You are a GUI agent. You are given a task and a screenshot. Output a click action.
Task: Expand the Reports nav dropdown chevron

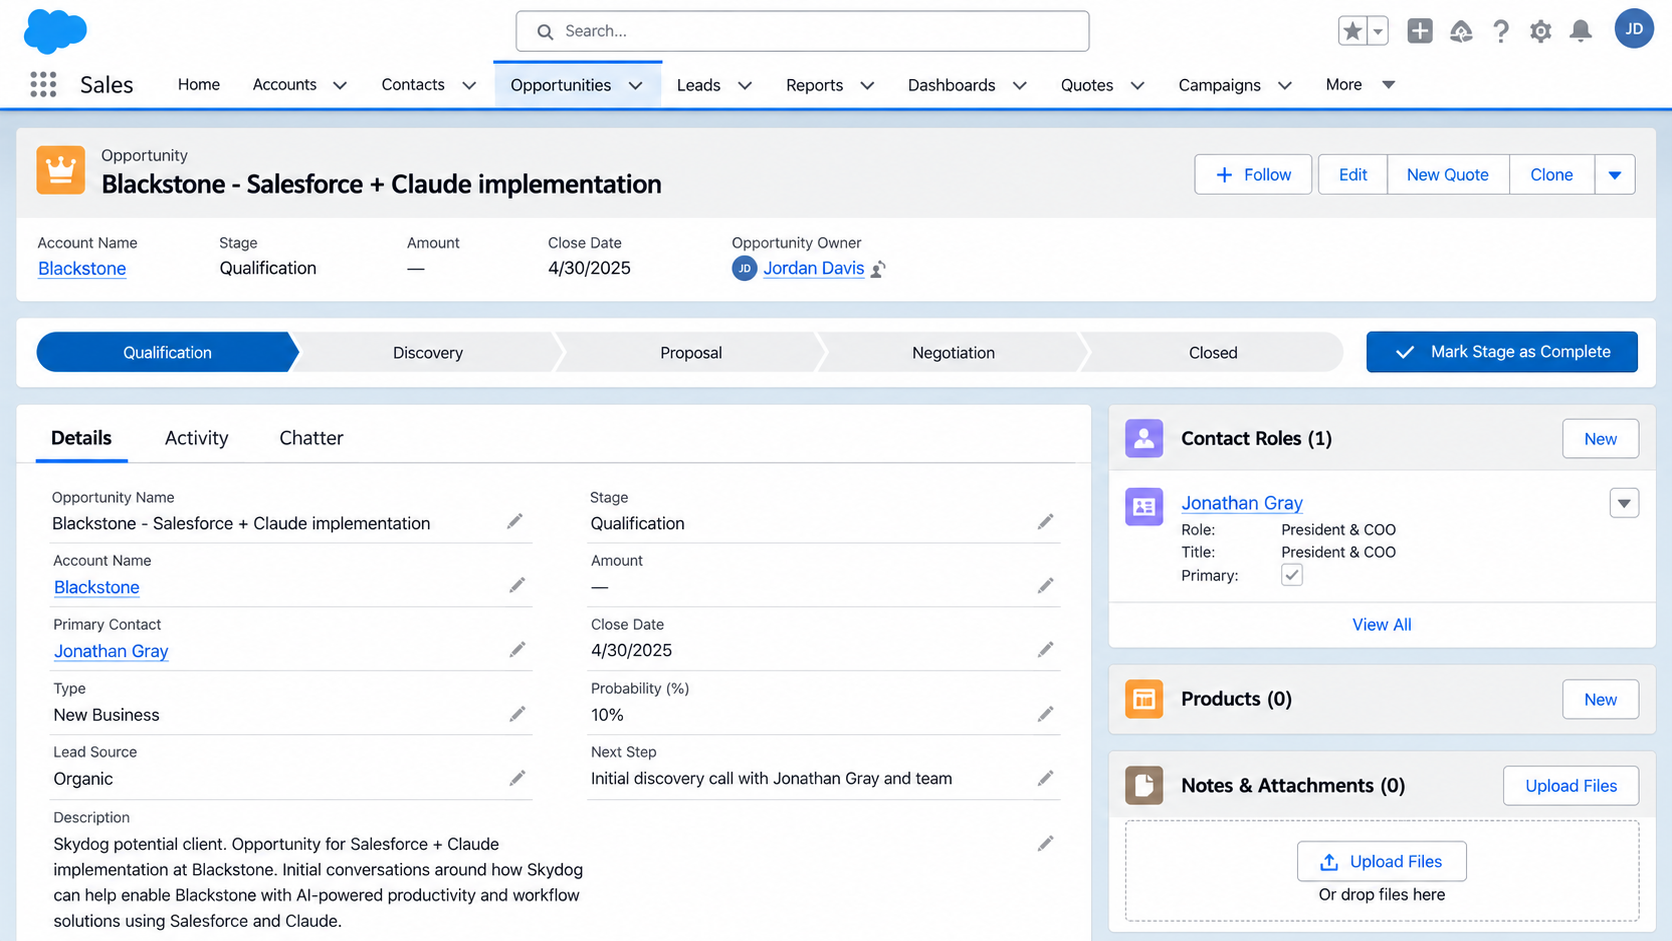867,85
